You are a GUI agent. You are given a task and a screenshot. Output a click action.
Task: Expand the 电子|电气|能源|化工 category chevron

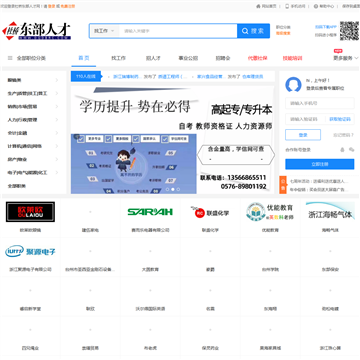57,173
